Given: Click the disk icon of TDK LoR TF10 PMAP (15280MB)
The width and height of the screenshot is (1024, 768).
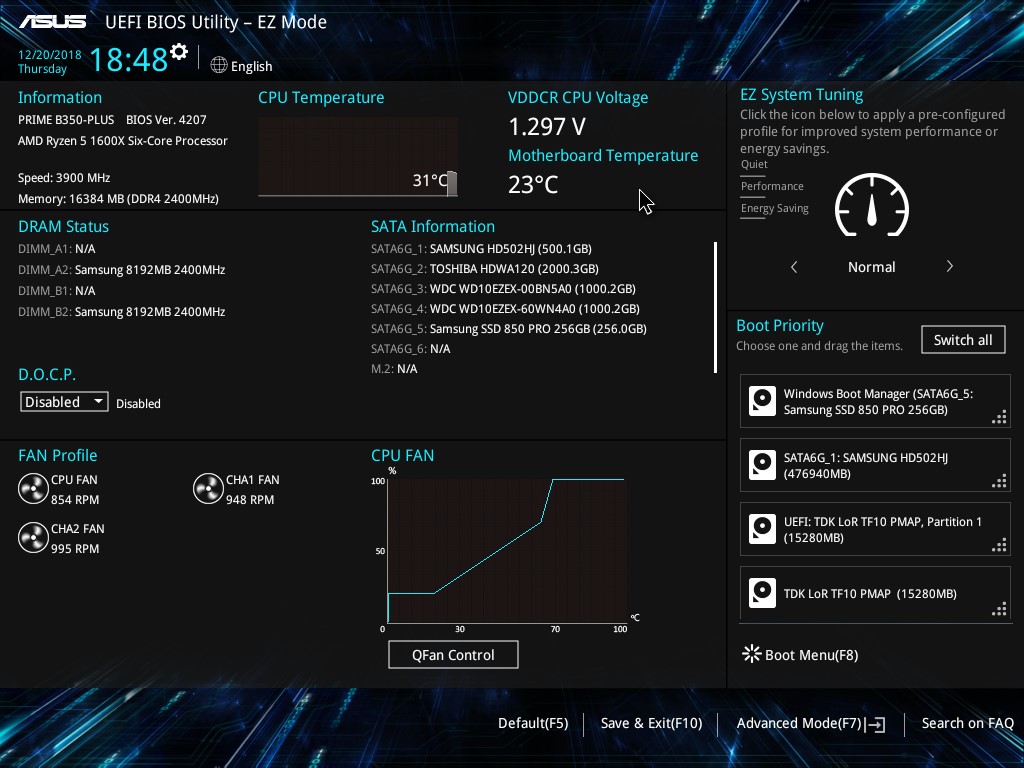Looking at the screenshot, I should click(x=762, y=593).
